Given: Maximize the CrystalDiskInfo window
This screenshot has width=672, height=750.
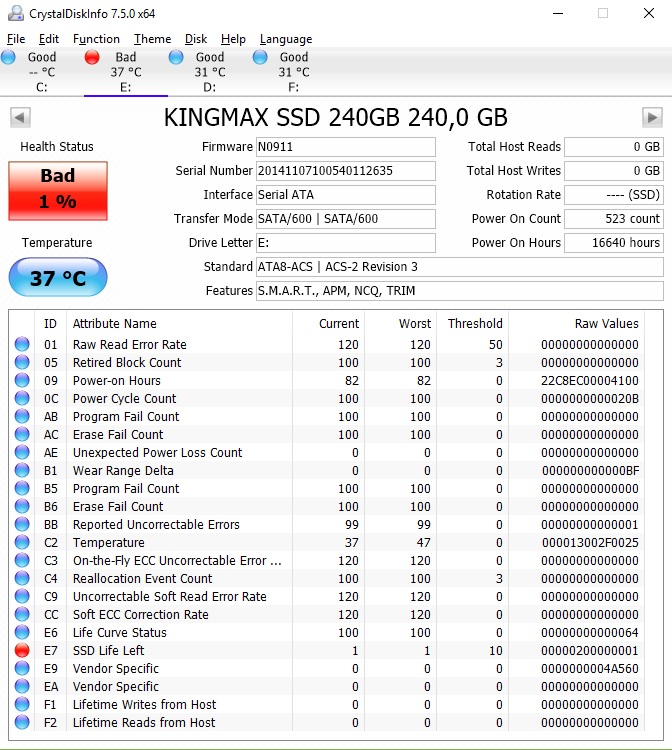Looking at the screenshot, I should click(603, 13).
